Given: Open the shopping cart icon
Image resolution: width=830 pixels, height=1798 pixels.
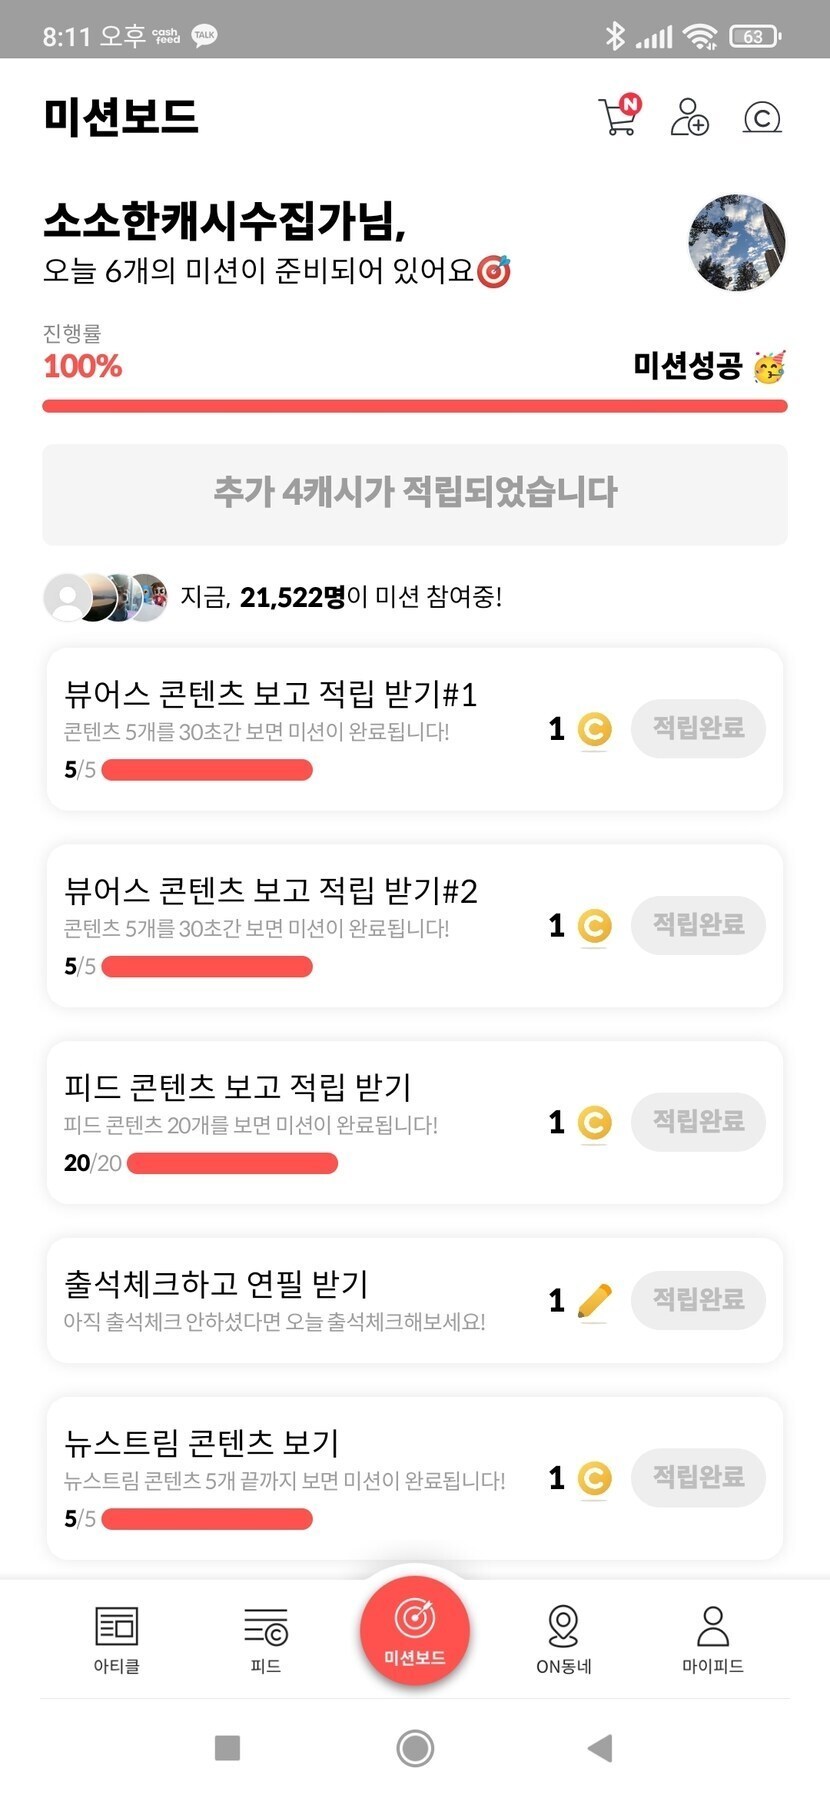Looking at the screenshot, I should pos(619,117).
